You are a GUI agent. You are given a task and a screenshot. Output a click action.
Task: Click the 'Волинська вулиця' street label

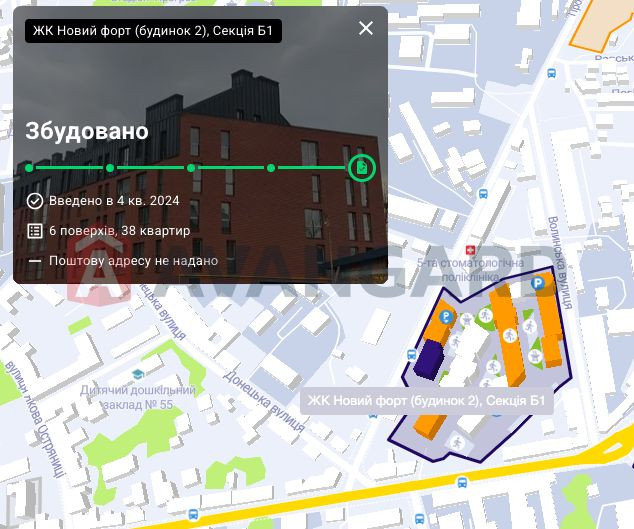560,262
